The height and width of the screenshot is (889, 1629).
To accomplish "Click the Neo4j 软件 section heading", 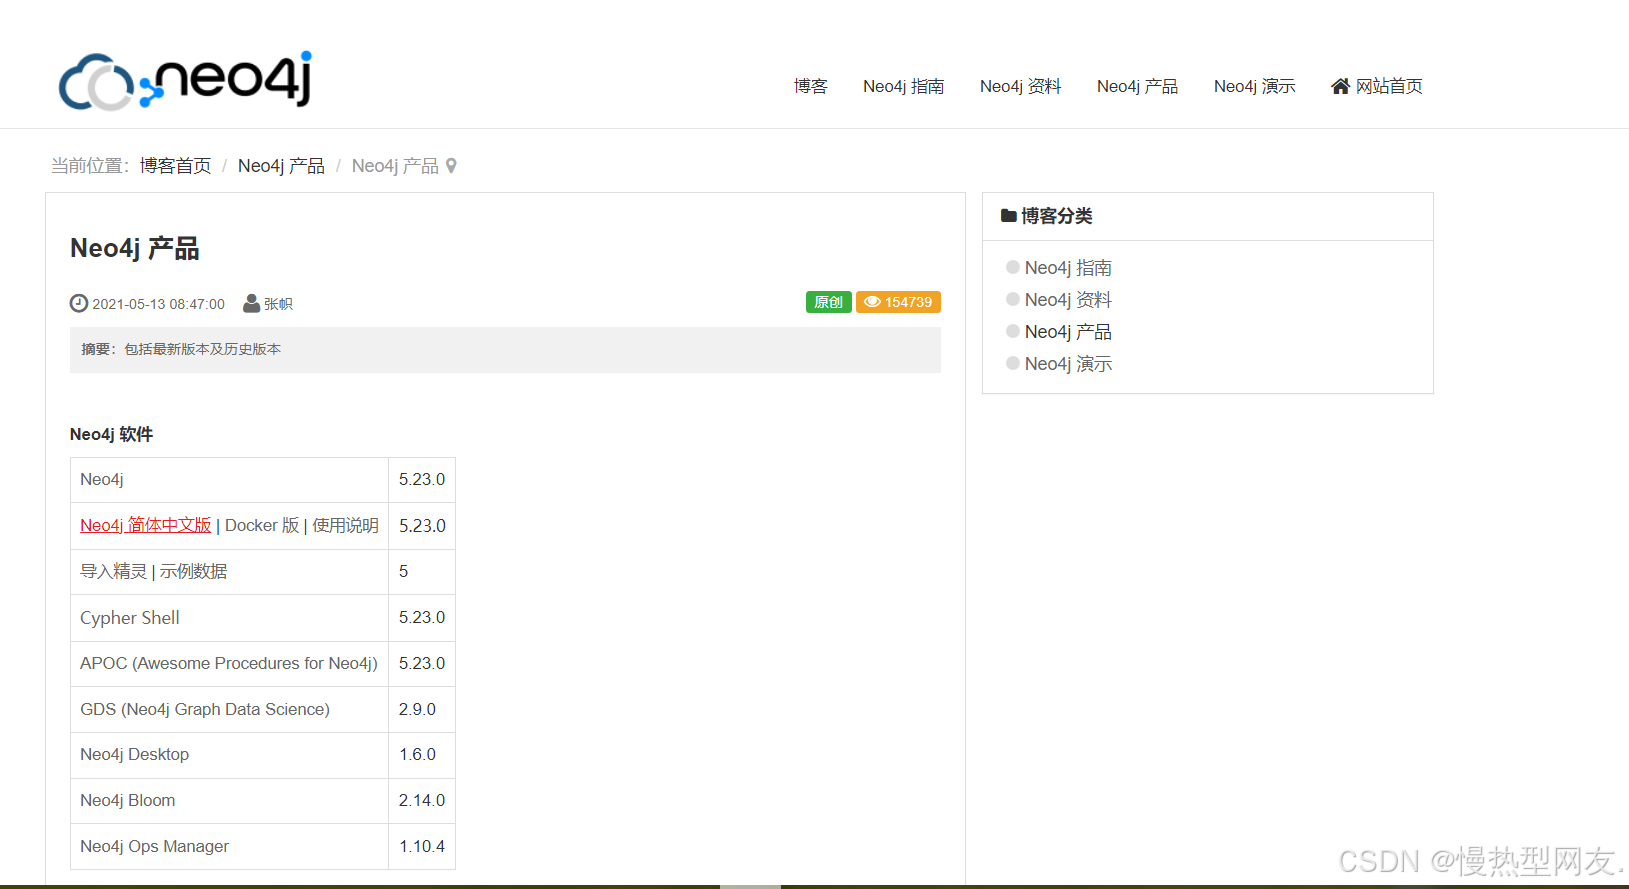I will click(112, 434).
